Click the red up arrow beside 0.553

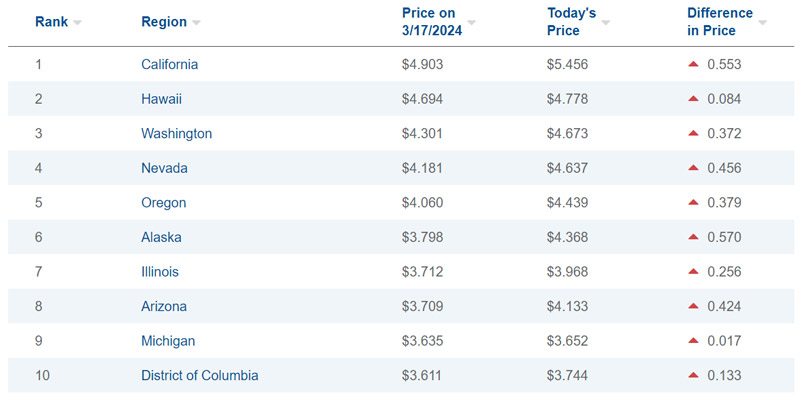(693, 64)
